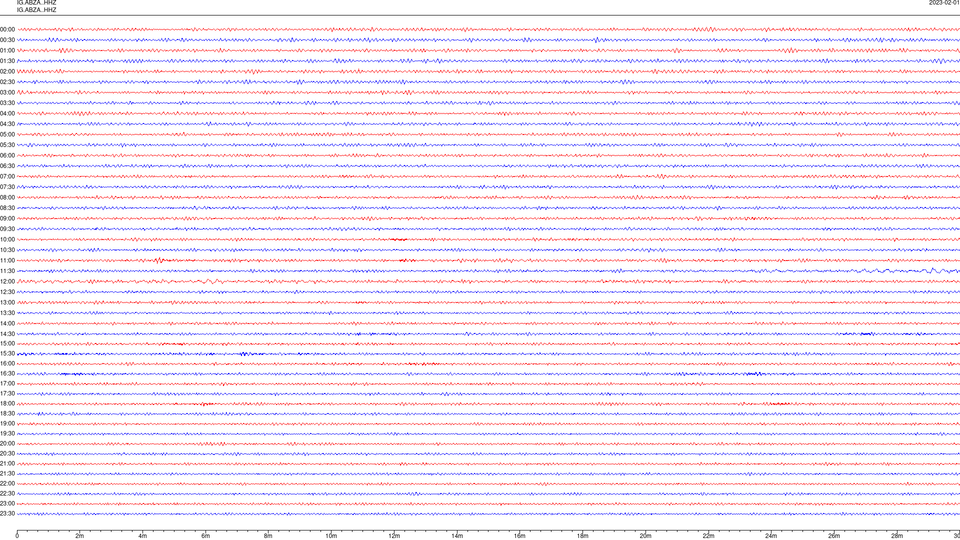
Task: Click the 08:00 time label
Action: (x=7, y=198)
